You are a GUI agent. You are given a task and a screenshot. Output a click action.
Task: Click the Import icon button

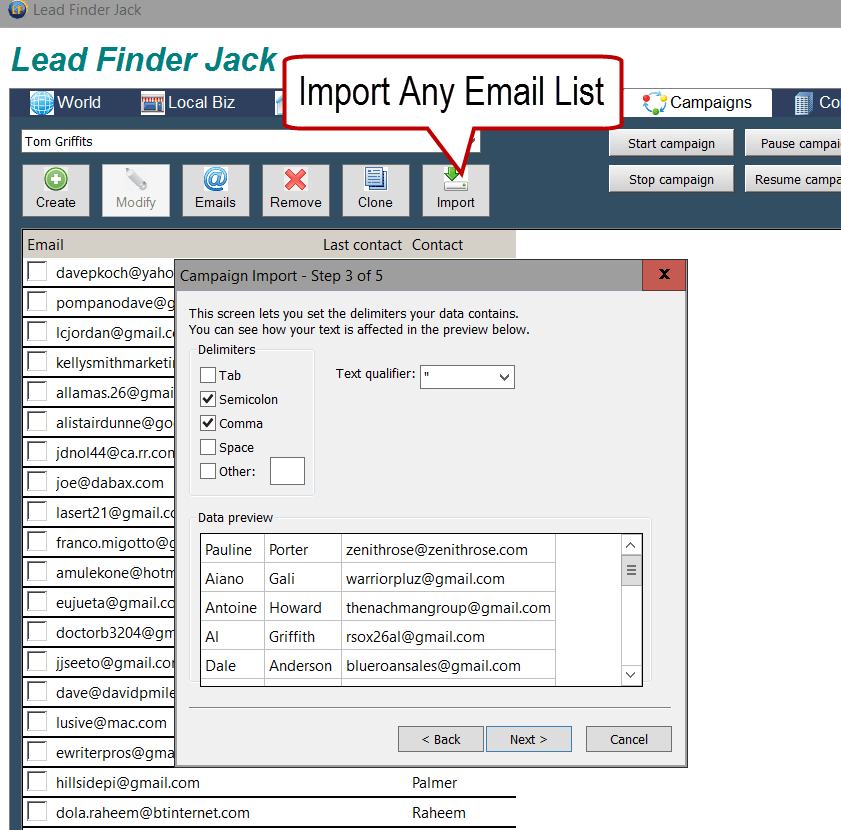click(455, 180)
